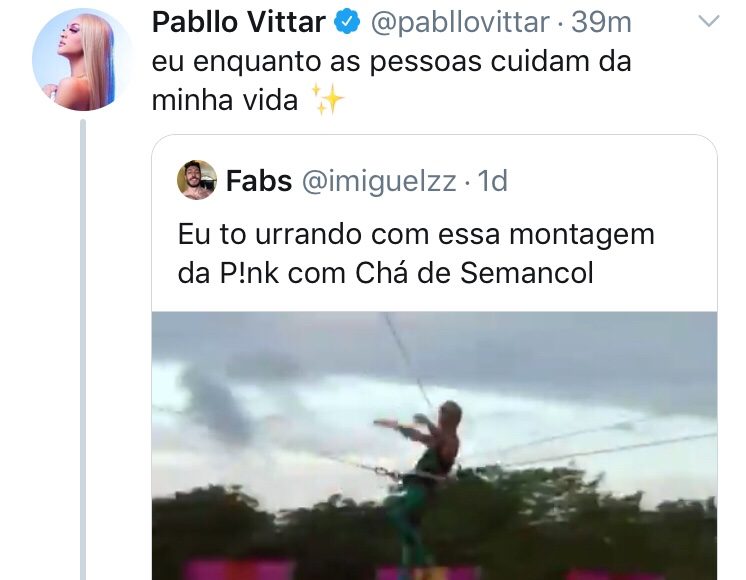Open Fabs' small profile avatar

[x=196, y=180]
